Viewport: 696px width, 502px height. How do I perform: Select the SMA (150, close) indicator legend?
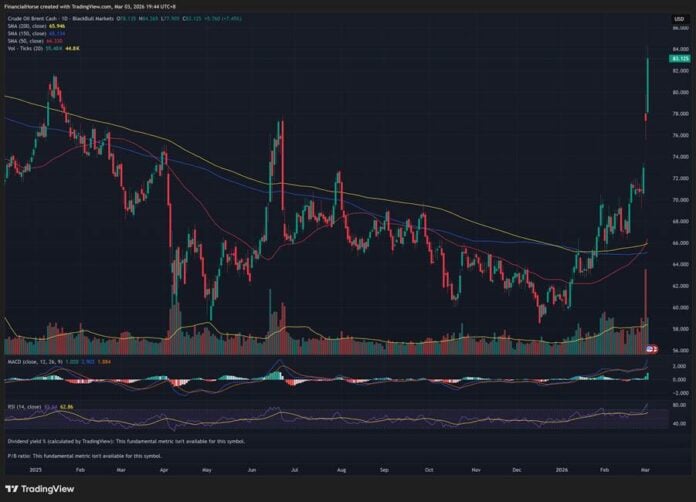[28, 33]
